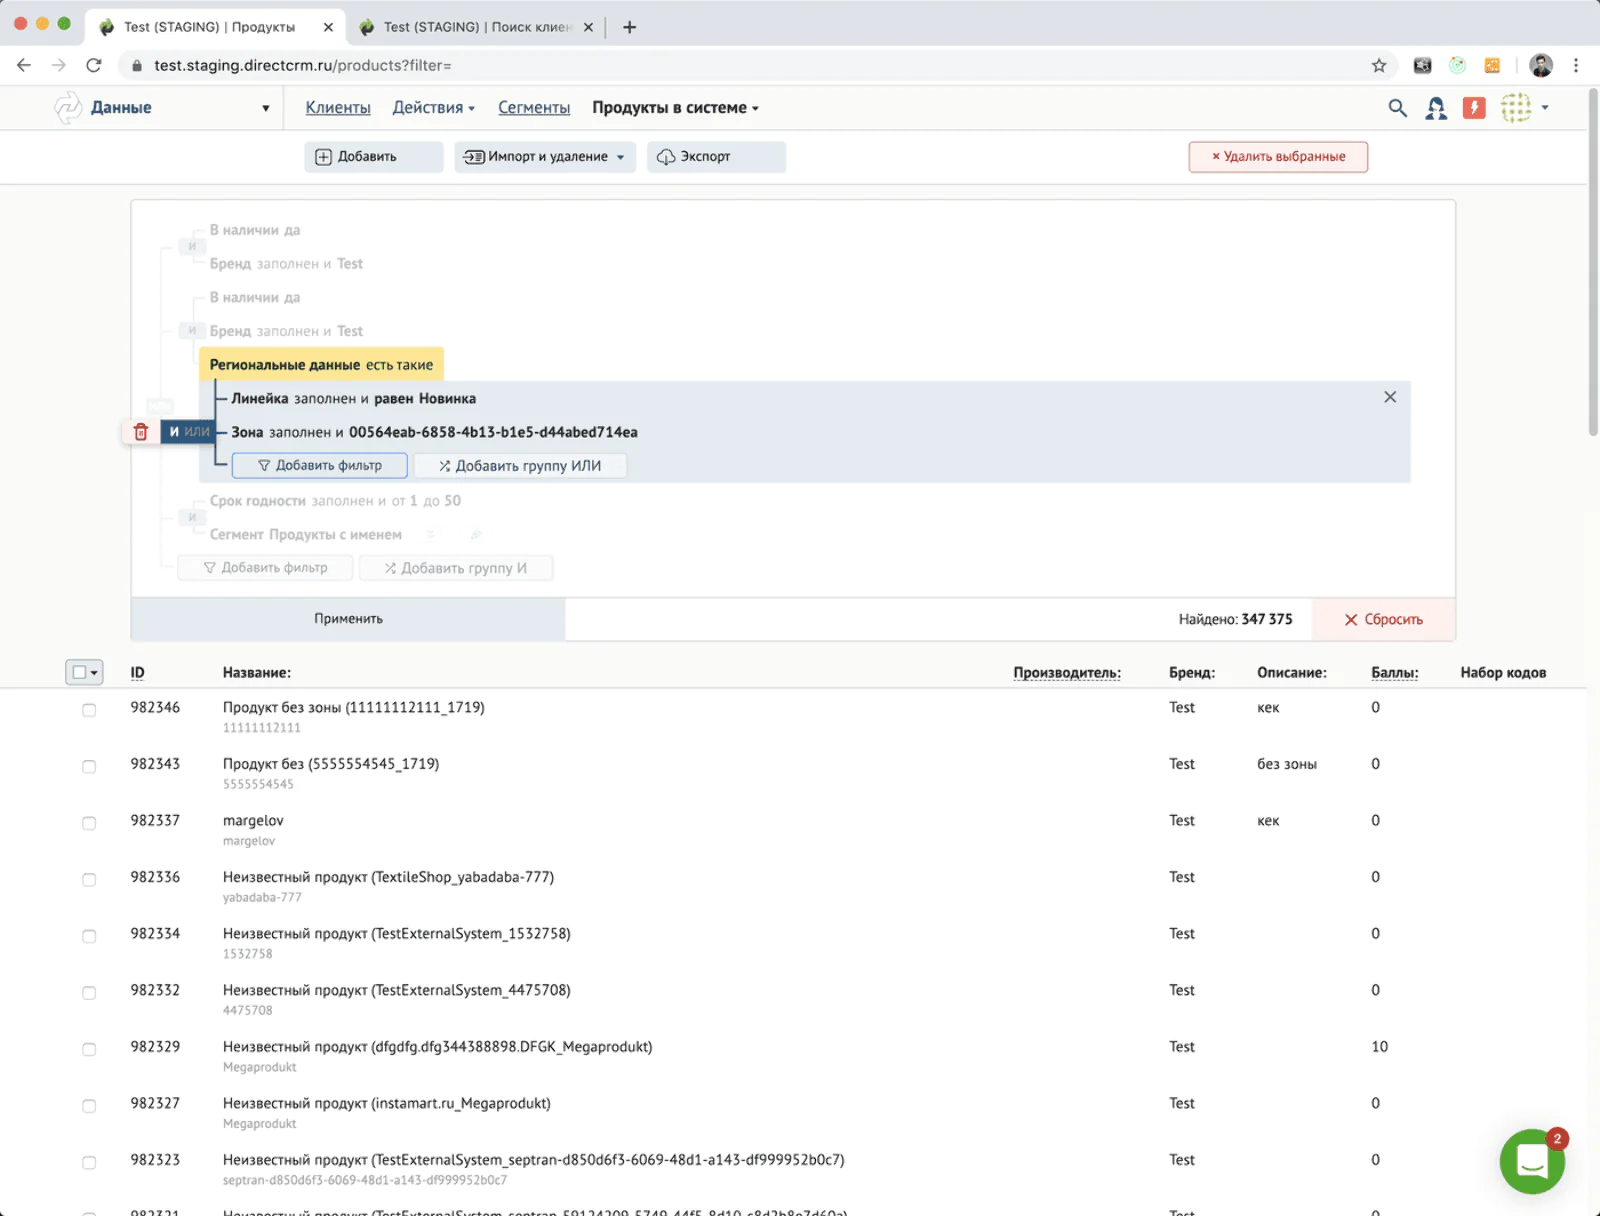1600x1216 pixels.
Task: Click the Данные logo icon
Action: click(x=67, y=108)
